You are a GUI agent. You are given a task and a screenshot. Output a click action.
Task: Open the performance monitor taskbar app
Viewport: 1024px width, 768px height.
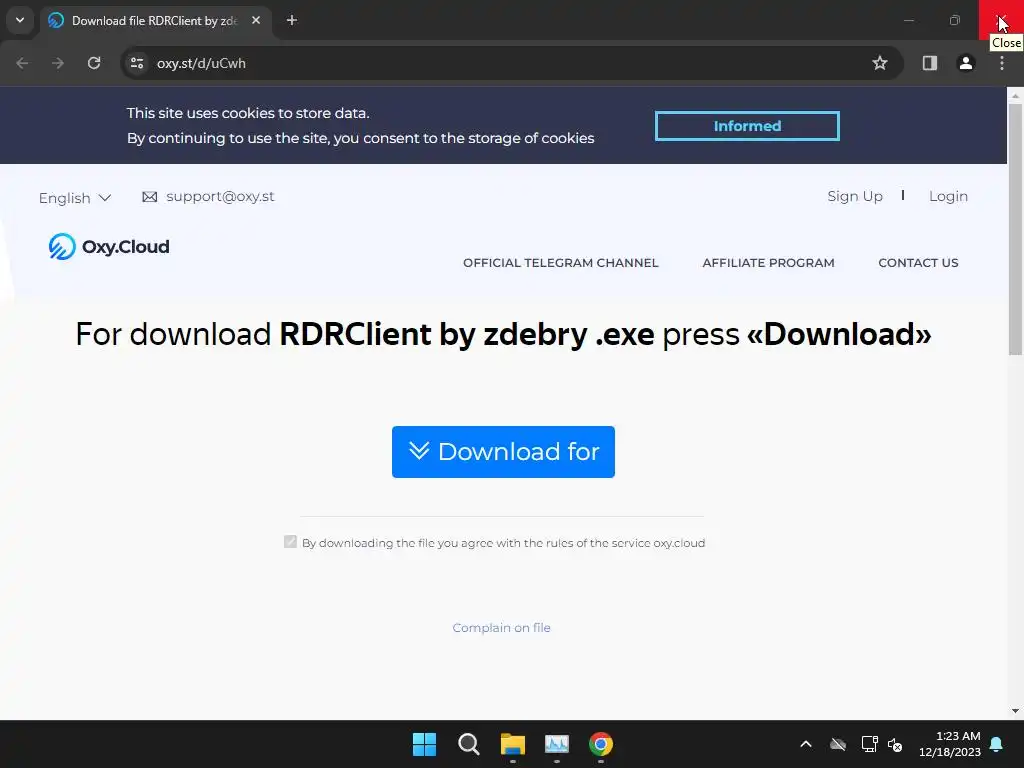click(557, 744)
